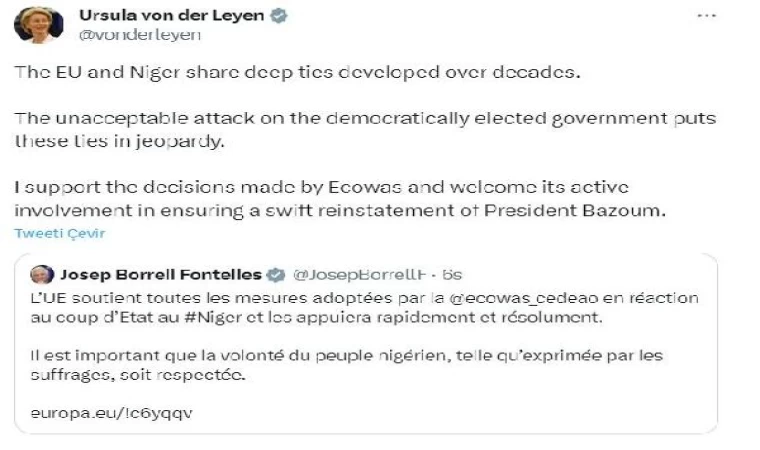The width and height of the screenshot is (760, 450).
Task: Open Ursula von der Leyen's profile name
Action: pos(174,17)
